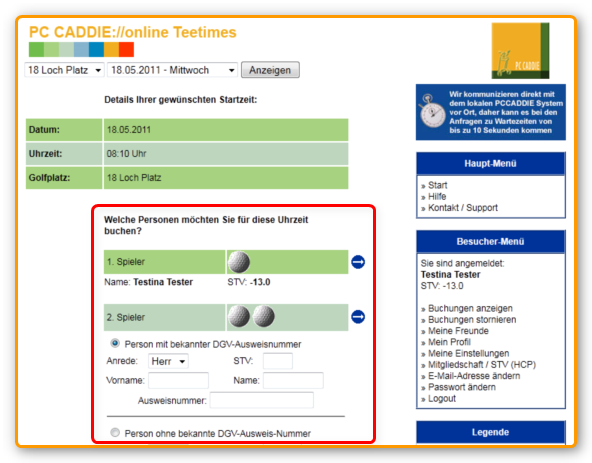Screen dimensions: 592x463
Task: Click the PC CADDIE logo image
Action: pos(520,51)
